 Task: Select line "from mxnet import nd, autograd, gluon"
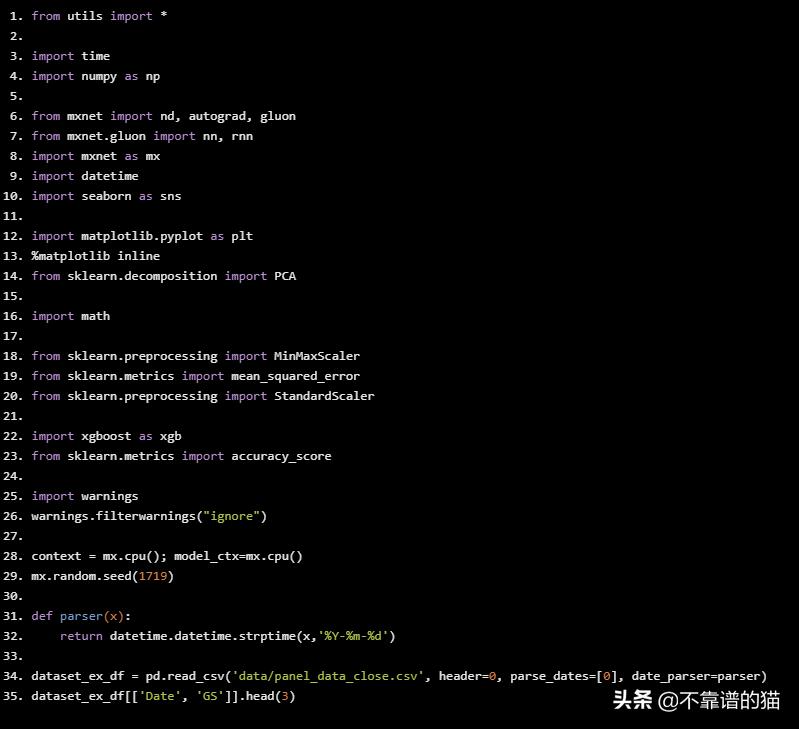pos(164,116)
